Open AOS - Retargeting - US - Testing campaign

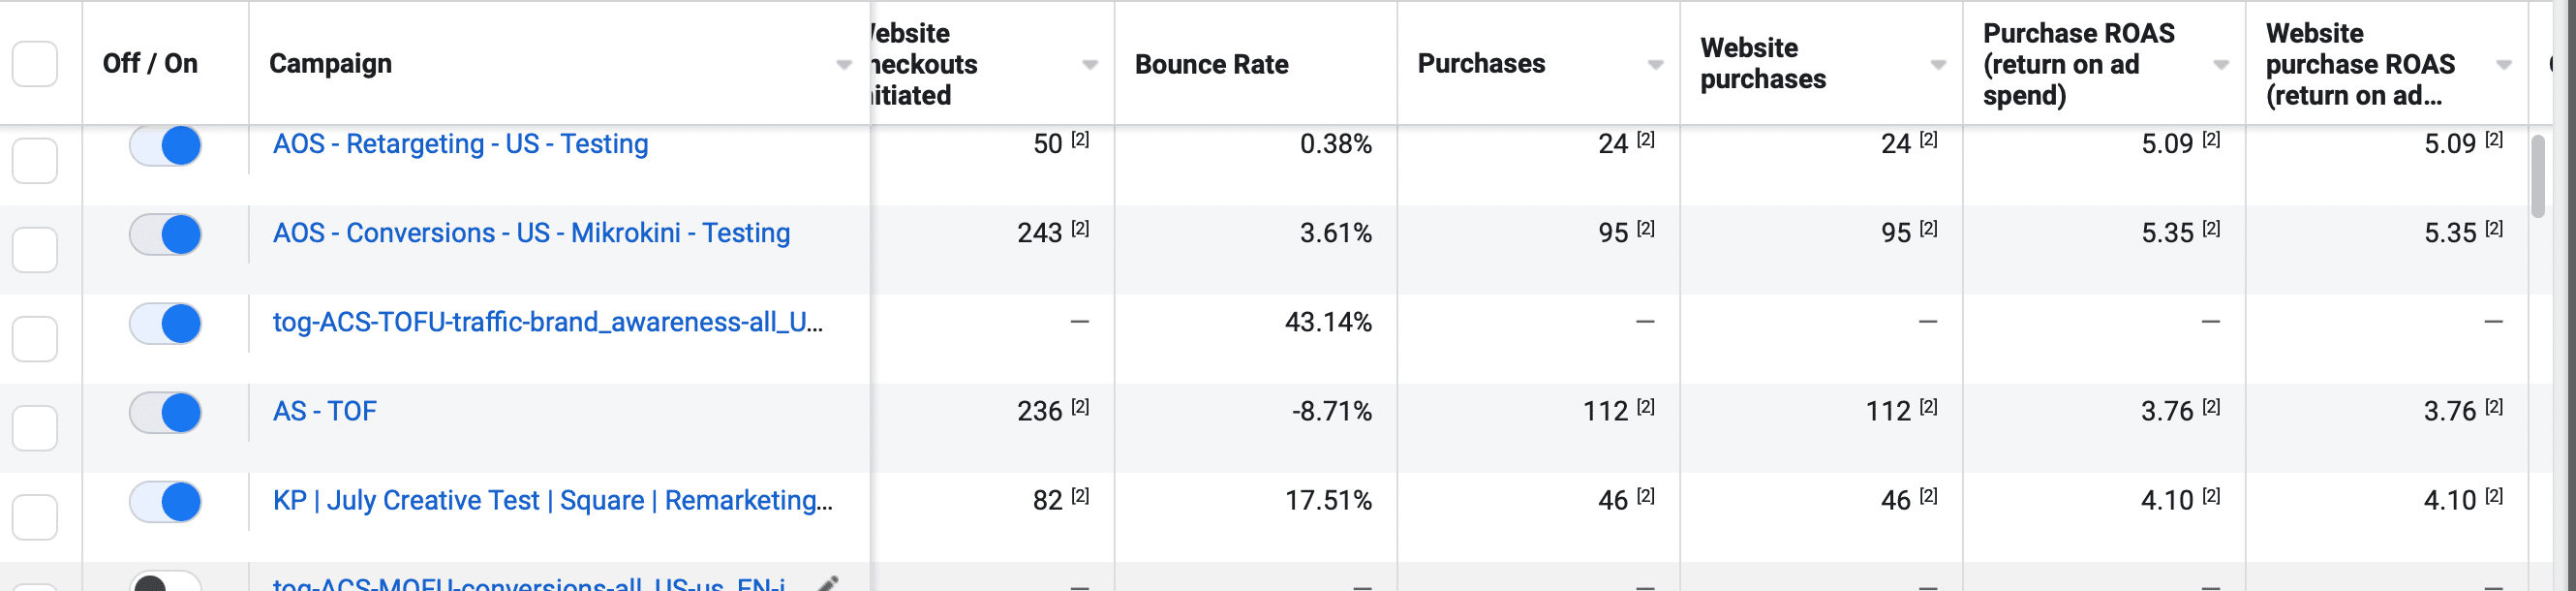pyautogui.click(x=460, y=144)
